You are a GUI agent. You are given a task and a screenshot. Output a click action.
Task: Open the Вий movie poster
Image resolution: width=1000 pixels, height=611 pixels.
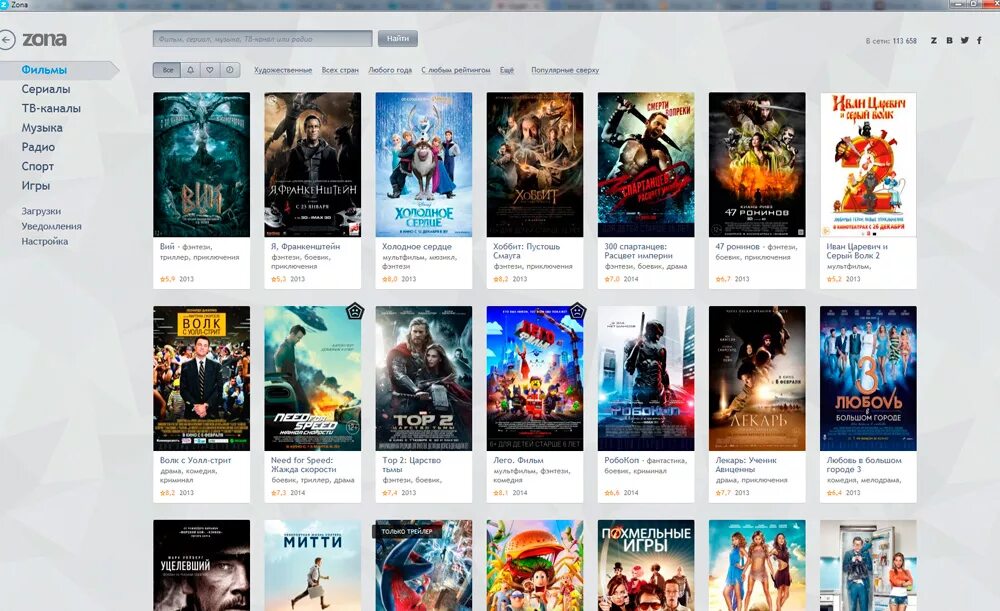(202, 165)
